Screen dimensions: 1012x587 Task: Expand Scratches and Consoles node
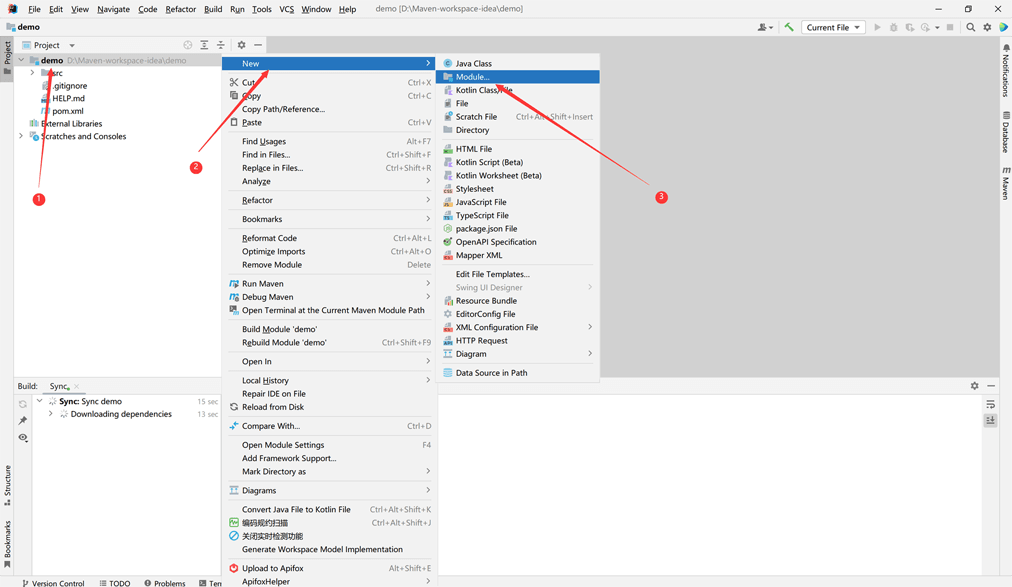21,136
